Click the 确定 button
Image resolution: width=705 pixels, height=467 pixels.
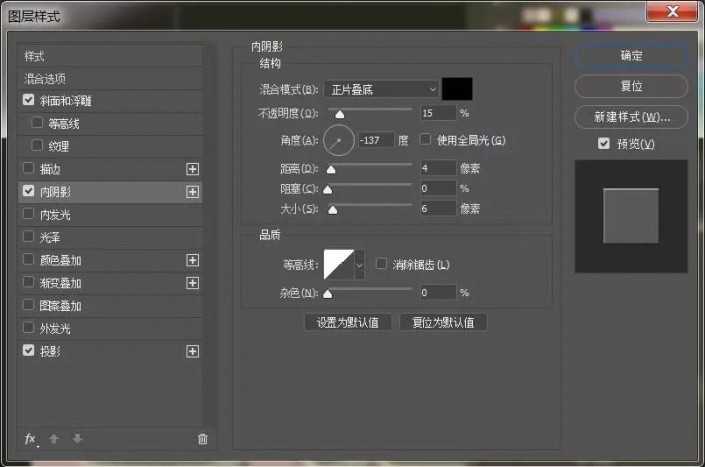[x=631, y=55]
